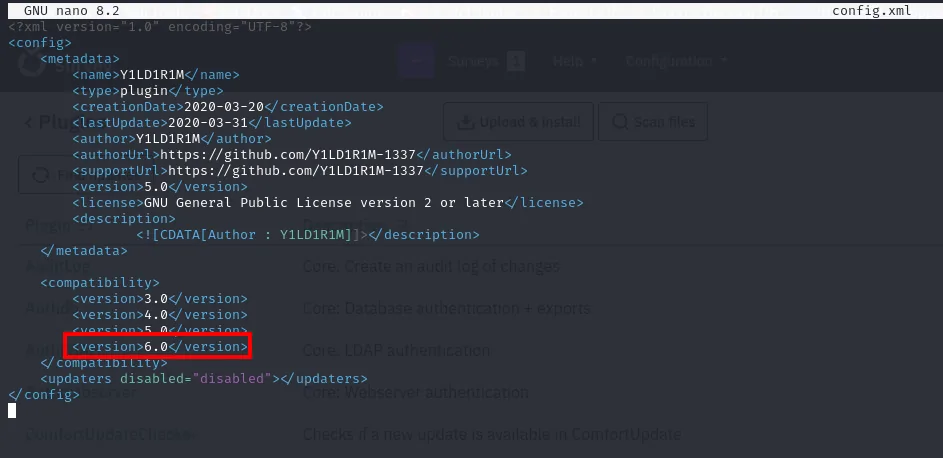Click the closing </metadata> tag

click(84, 251)
